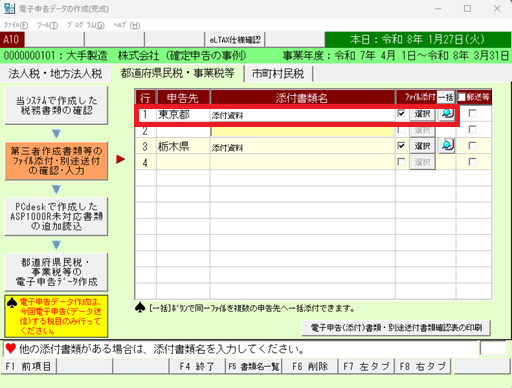Click the application icon in the title bar
512x388 pixels.
[9, 8]
